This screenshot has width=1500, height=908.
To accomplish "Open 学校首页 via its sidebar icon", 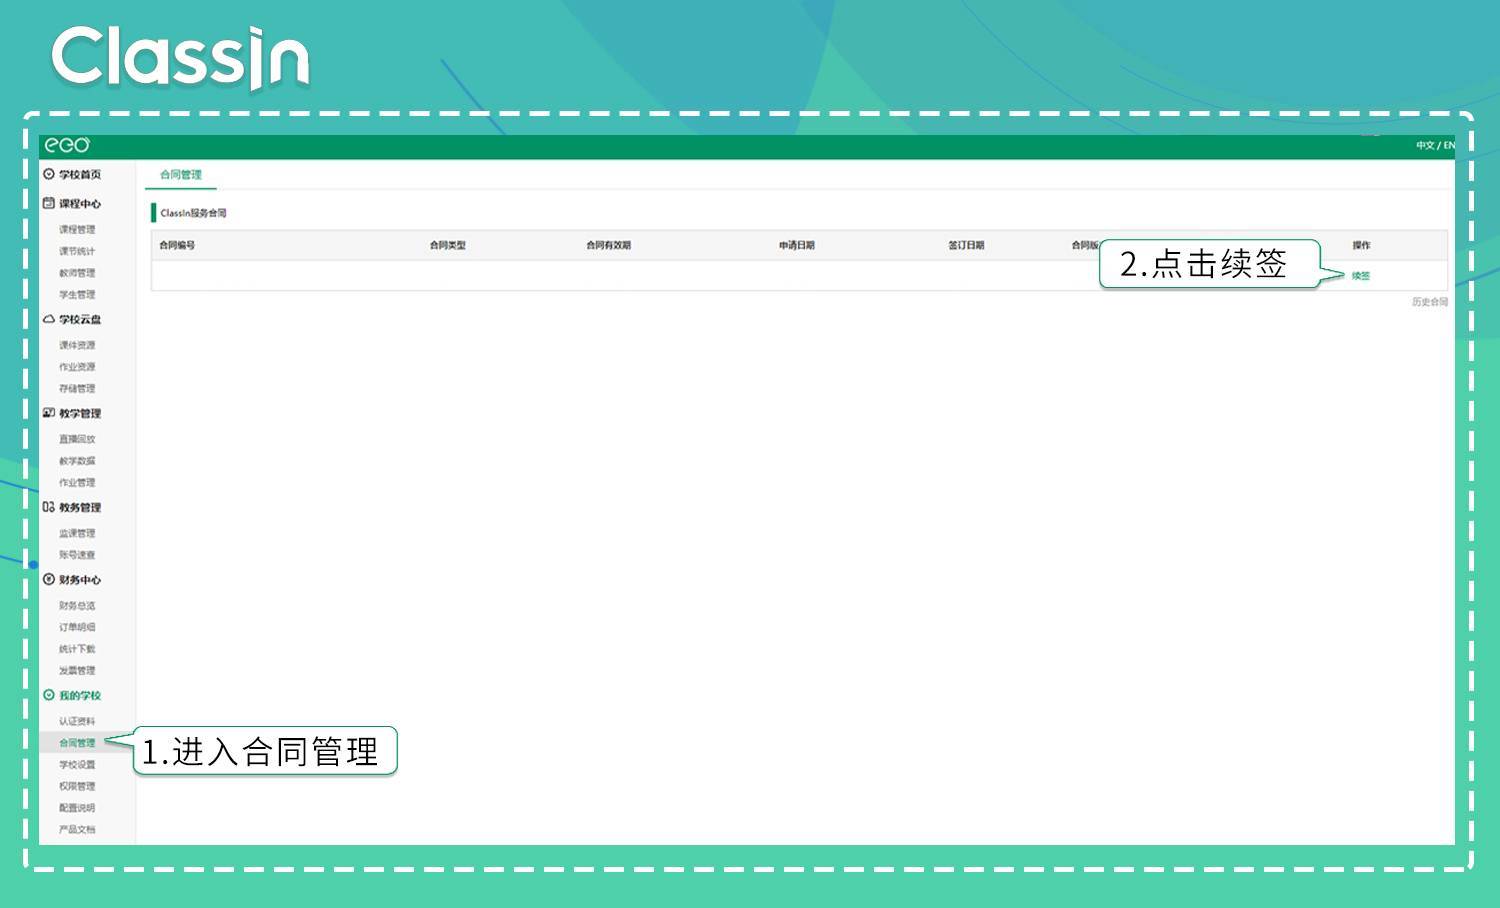I will (x=49, y=174).
